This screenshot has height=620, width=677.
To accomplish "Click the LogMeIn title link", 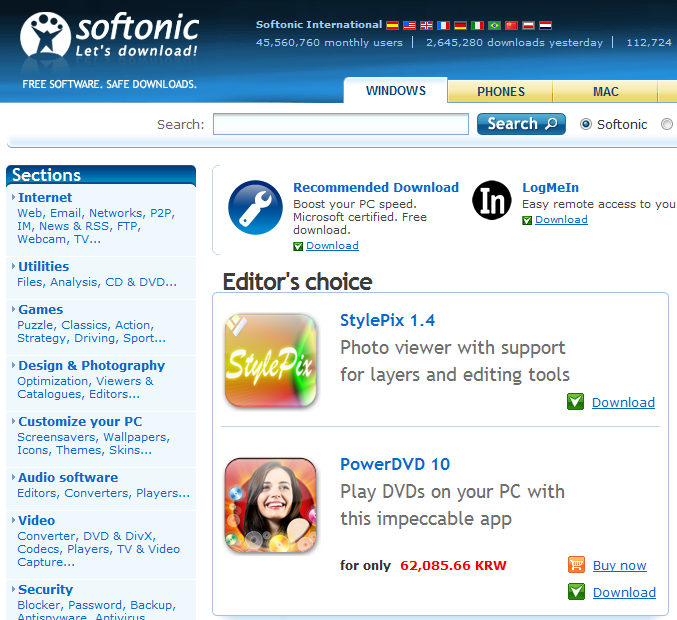I will [550, 188].
